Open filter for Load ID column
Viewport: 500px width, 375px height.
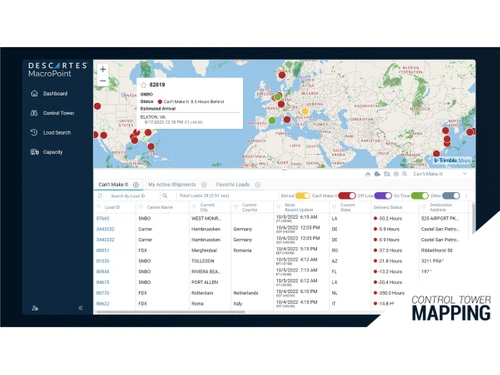tap(99, 207)
